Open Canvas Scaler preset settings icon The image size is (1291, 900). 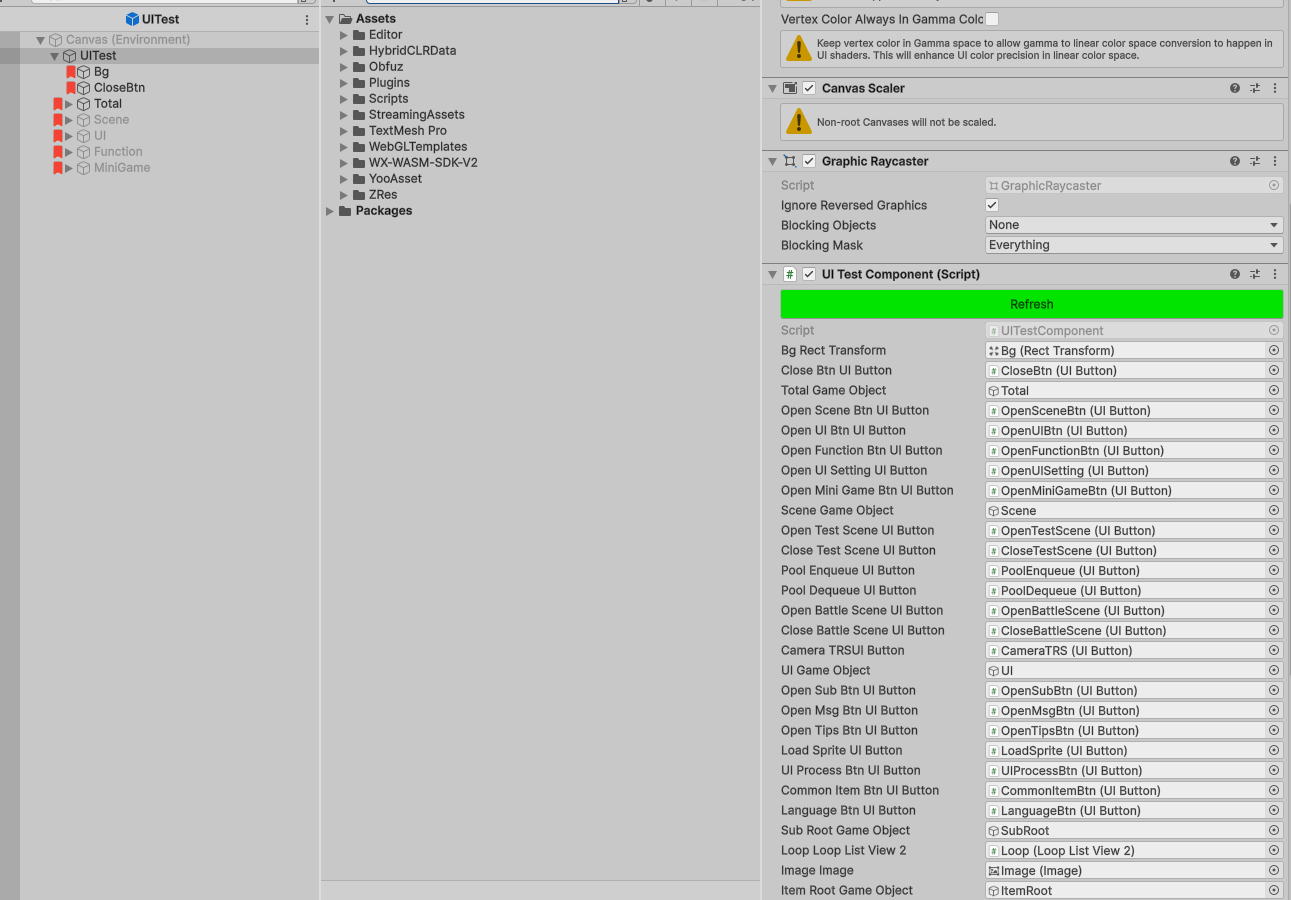coord(1255,88)
